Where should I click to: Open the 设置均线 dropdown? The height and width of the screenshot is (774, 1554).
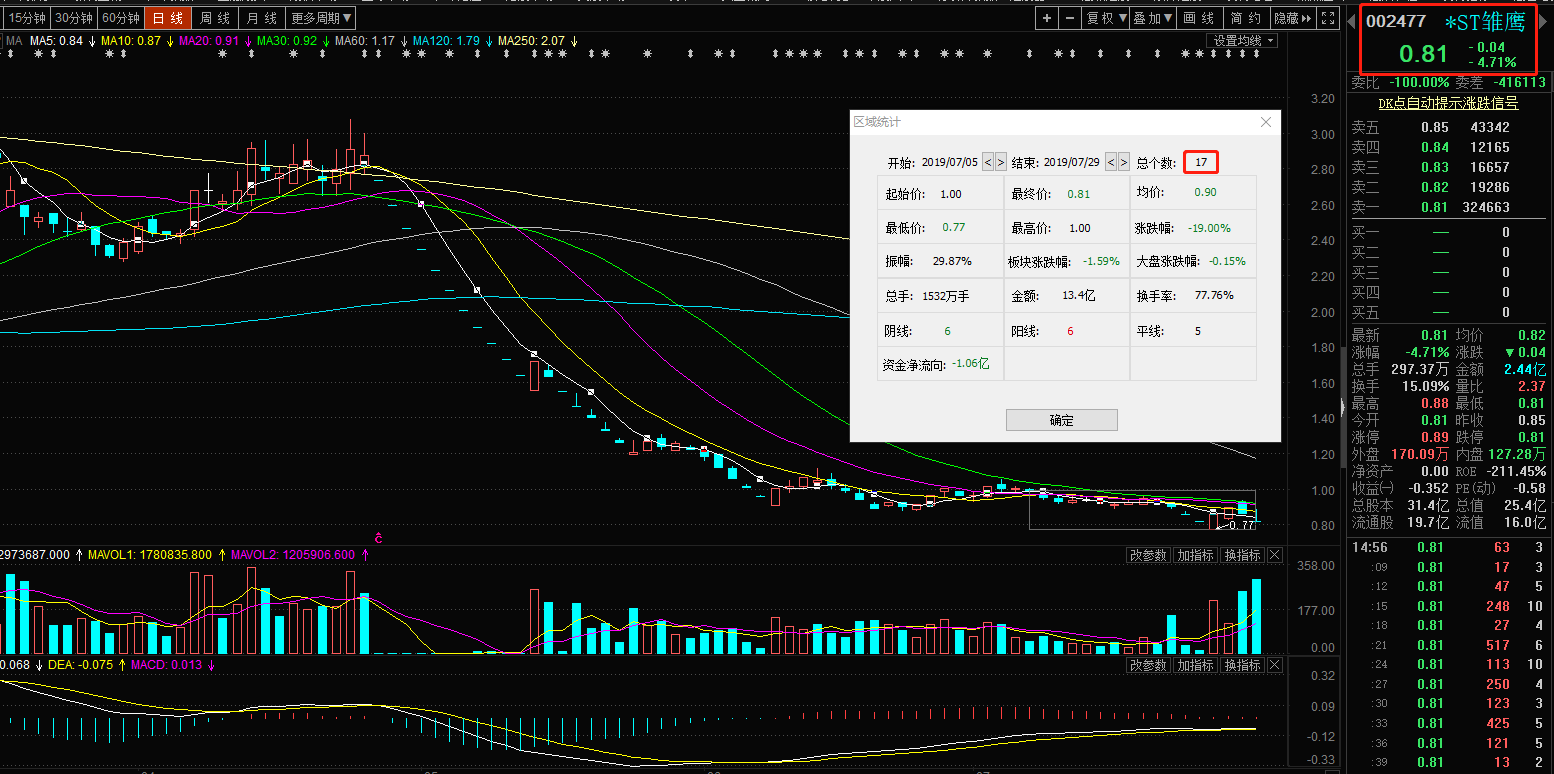tap(1243, 40)
